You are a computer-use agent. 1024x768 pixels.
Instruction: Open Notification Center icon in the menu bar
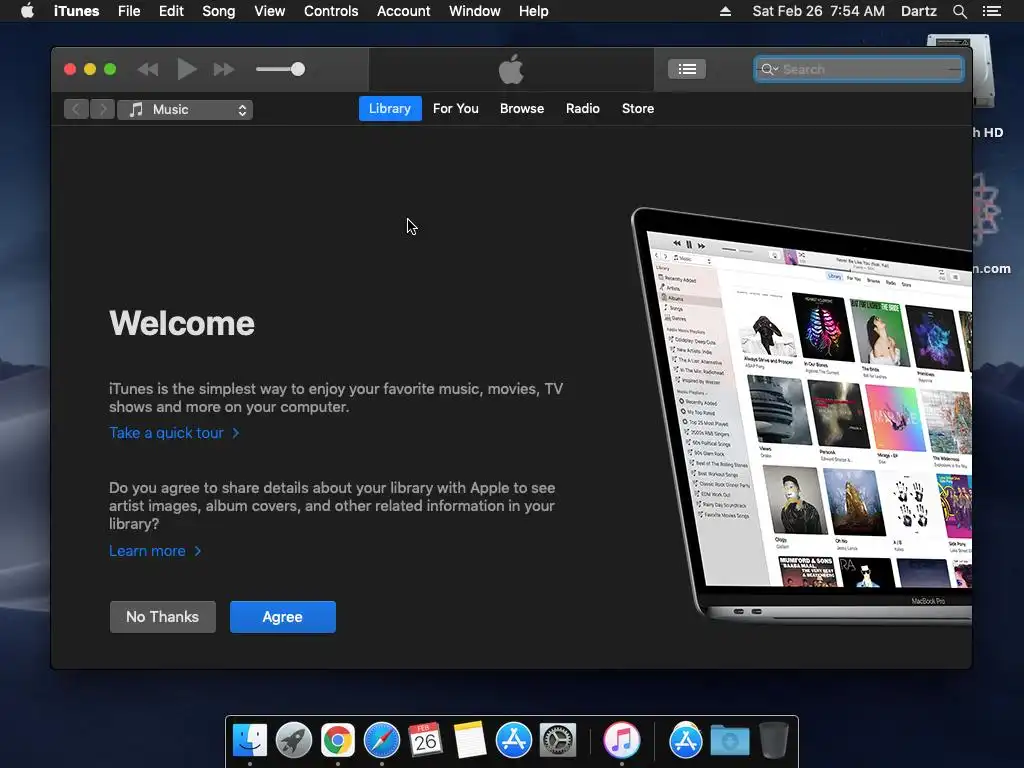tap(991, 11)
